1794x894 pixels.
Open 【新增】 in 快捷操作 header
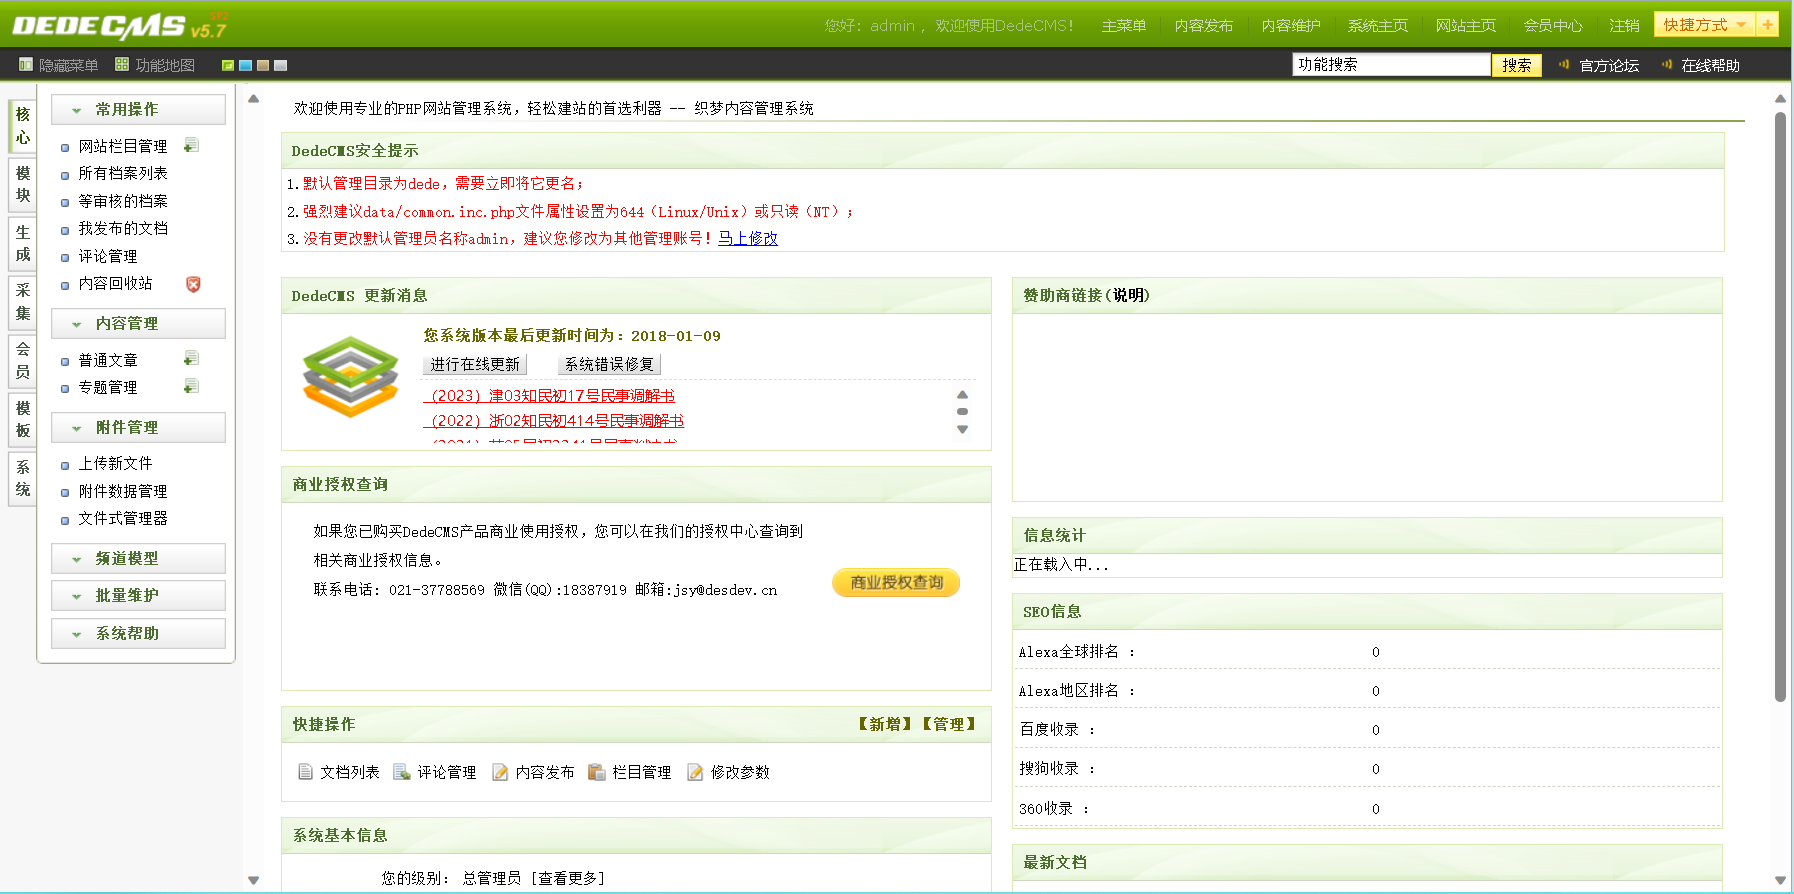pos(885,724)
